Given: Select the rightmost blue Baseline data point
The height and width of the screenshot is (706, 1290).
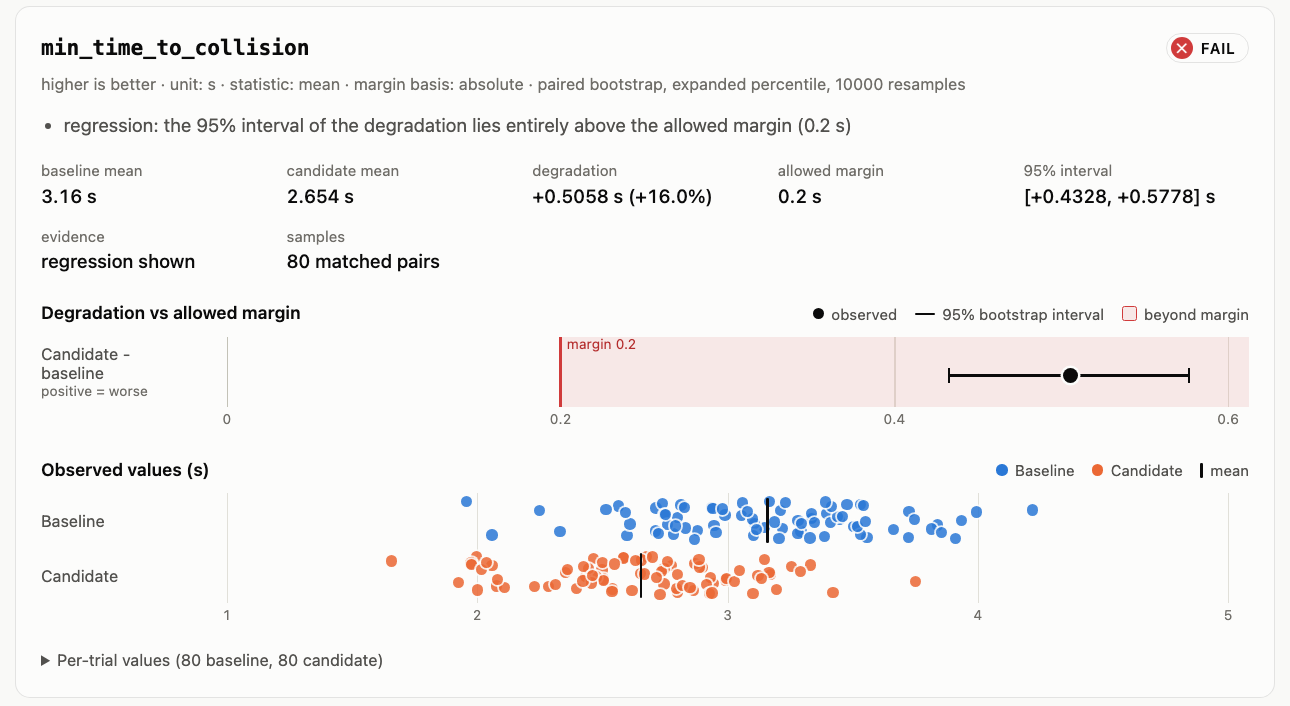Looking at the screenshot, I should [1033, 510].
